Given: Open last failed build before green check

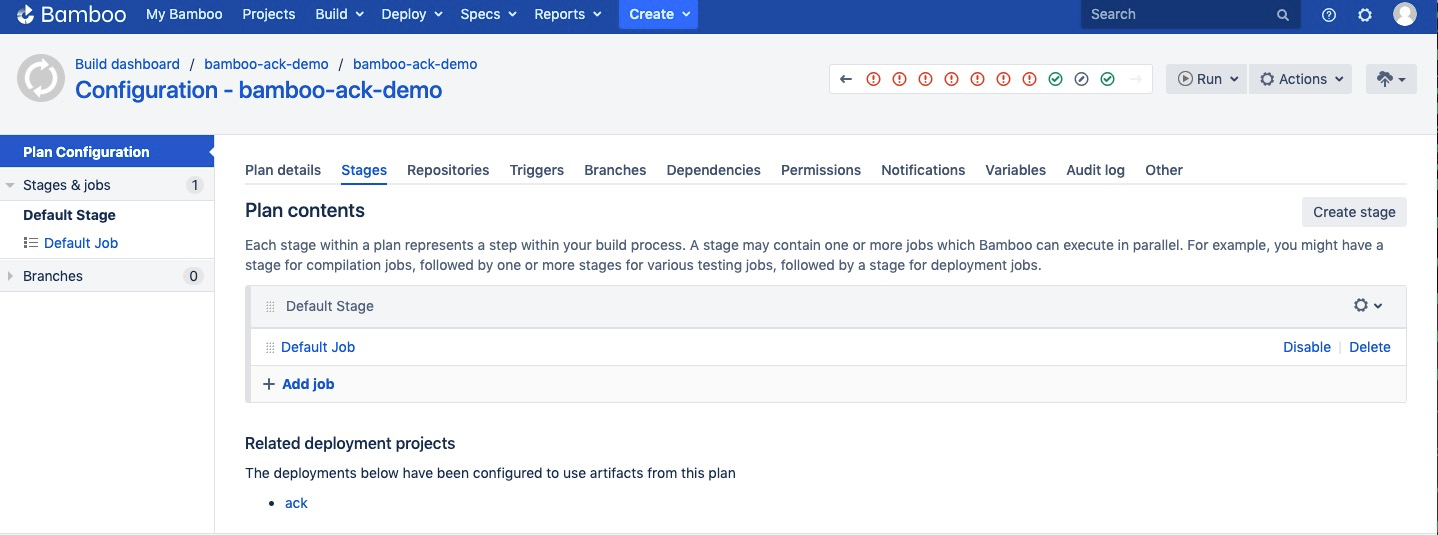Looking at the screenshot, I should tap(1029, 79).
